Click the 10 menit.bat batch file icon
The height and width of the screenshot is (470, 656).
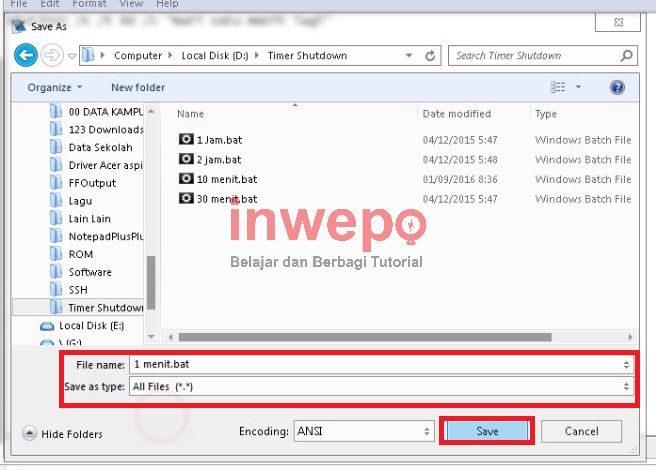point(186,178)
